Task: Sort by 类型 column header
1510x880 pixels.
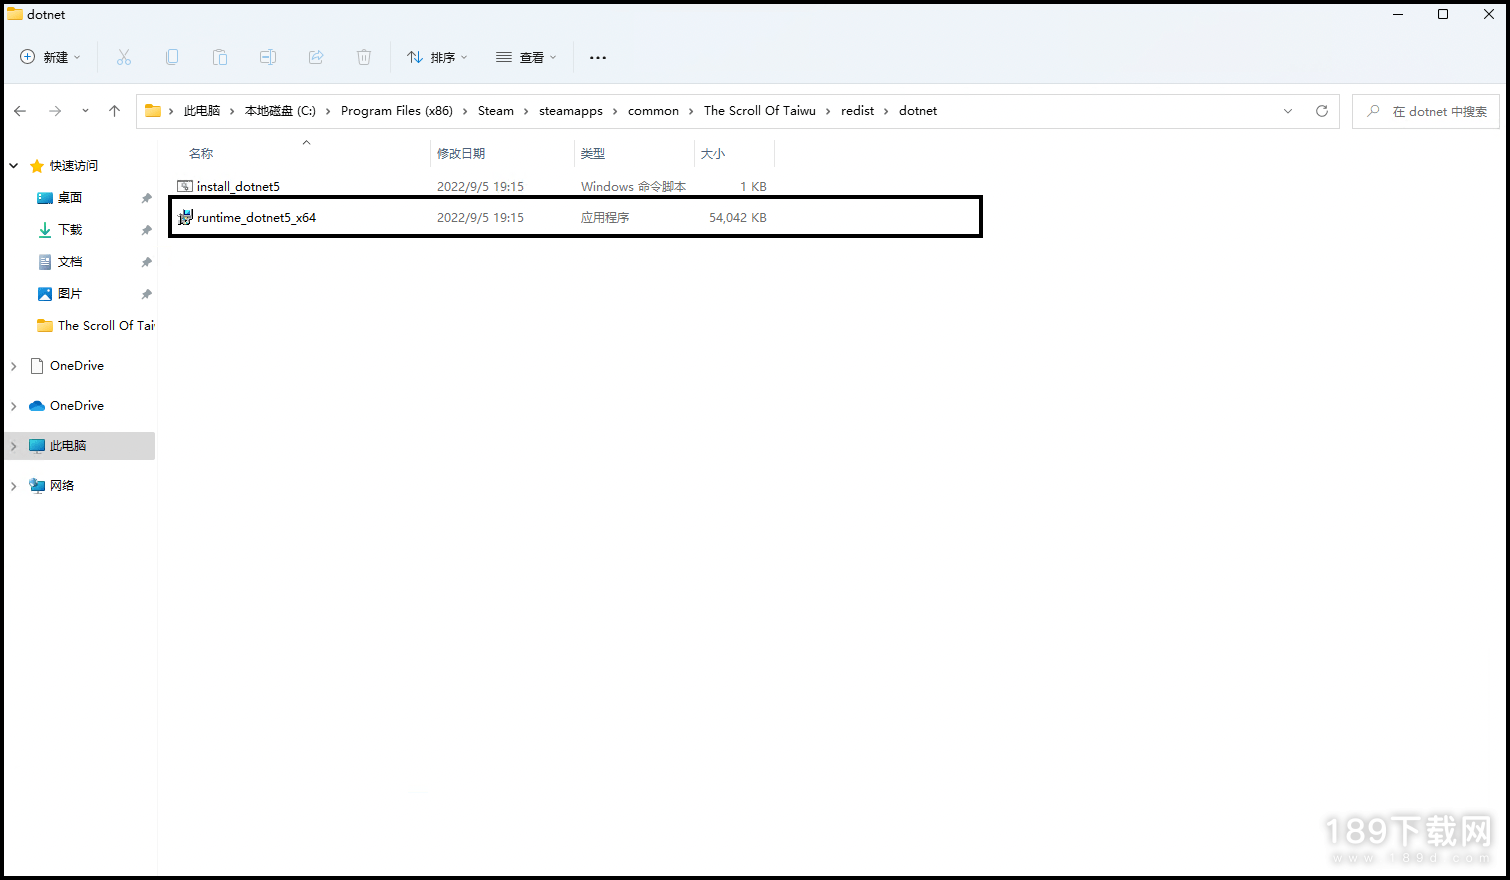Action: 593,153
